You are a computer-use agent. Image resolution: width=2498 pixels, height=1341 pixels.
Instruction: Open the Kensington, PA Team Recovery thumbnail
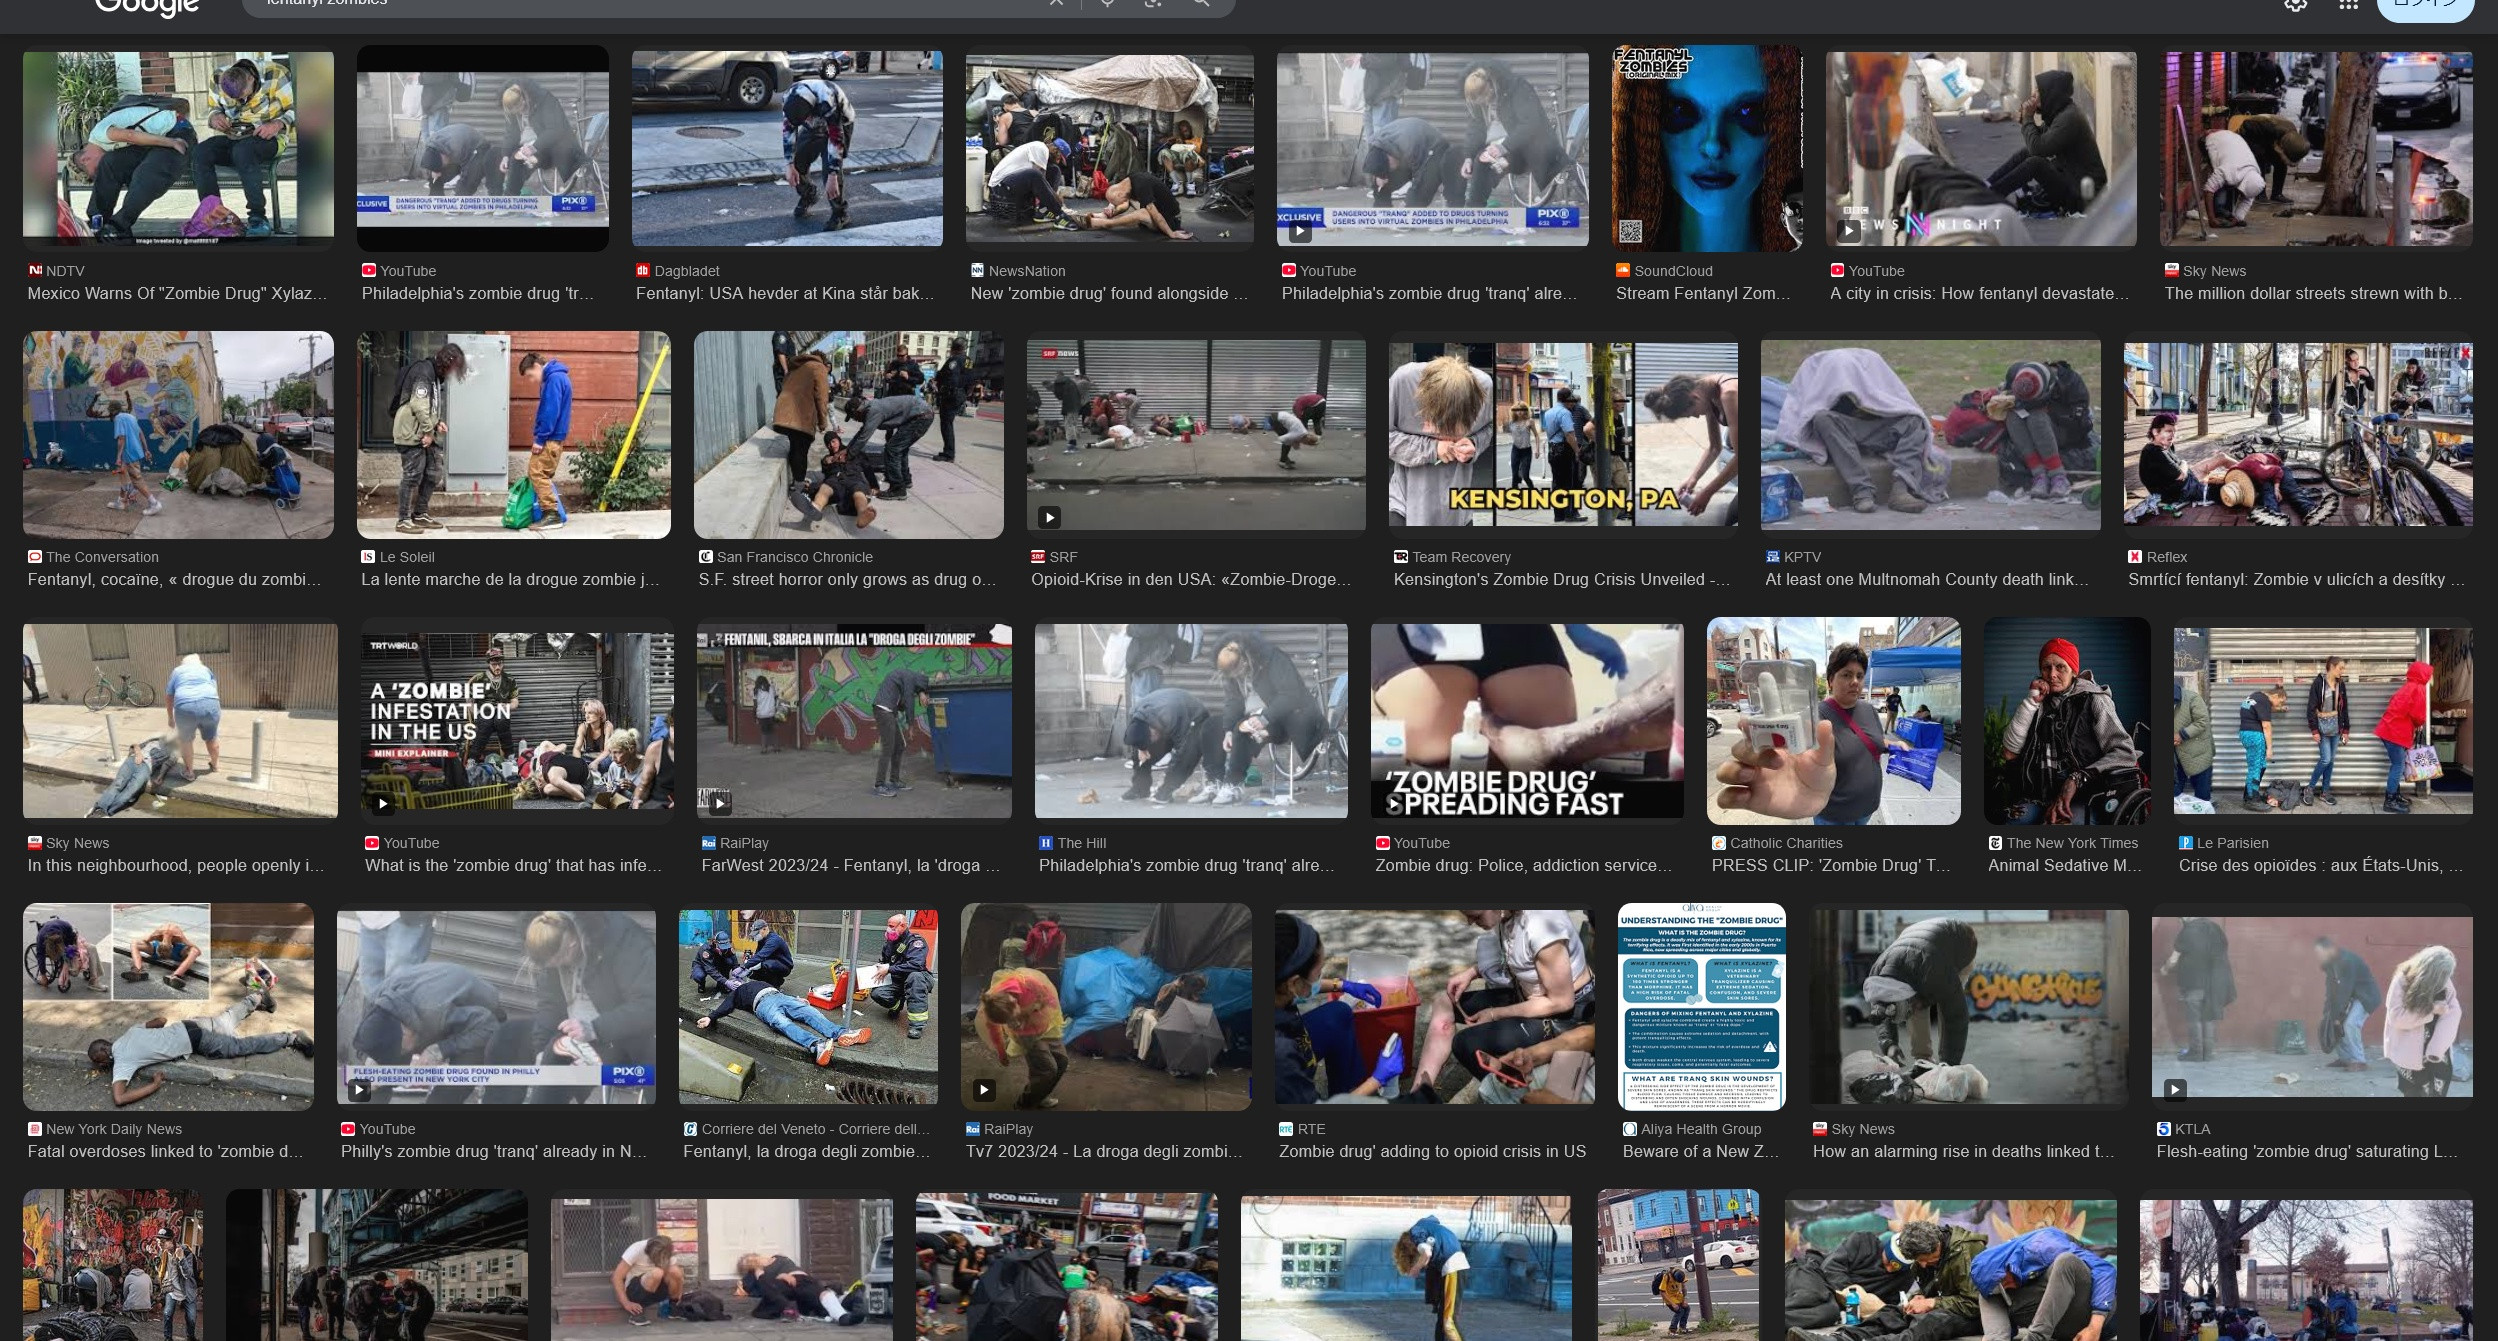(x=1562, y=434)
